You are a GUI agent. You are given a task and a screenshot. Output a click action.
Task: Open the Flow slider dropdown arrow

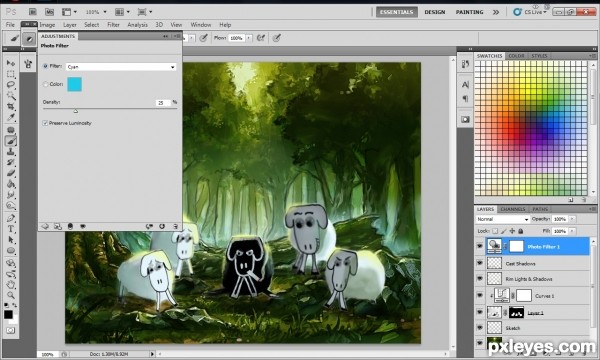pos(249,38)
